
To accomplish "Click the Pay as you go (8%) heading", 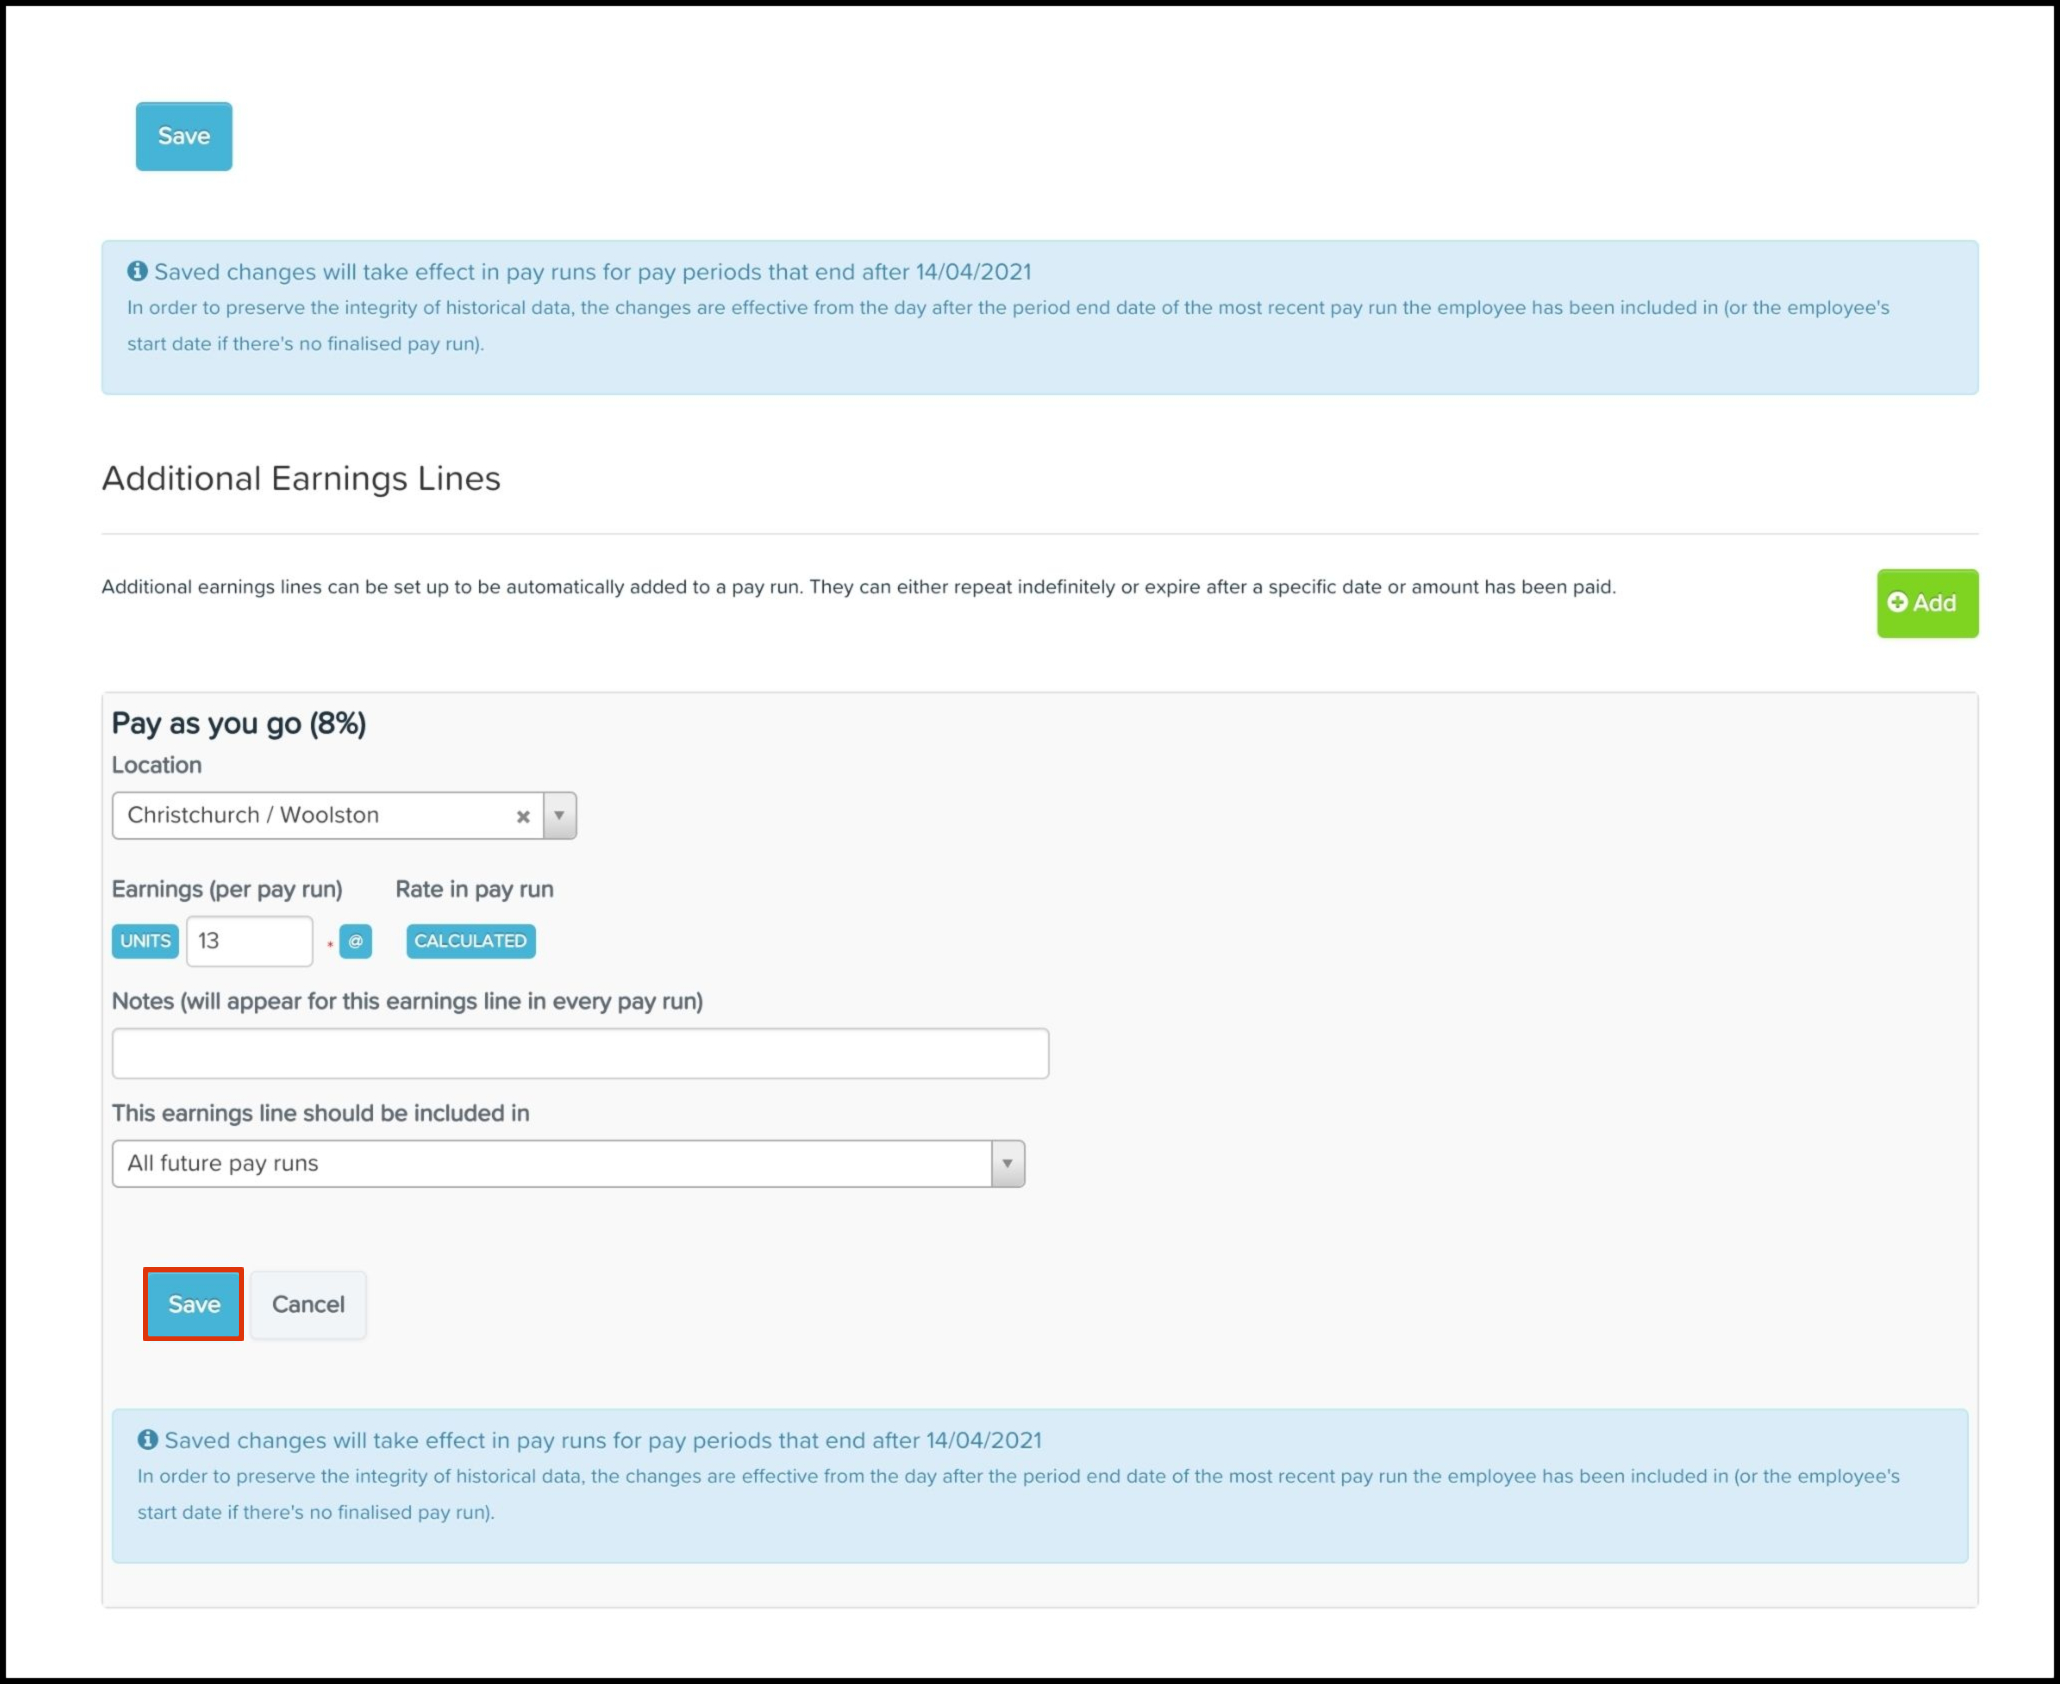I will click(x=239, y=723).
